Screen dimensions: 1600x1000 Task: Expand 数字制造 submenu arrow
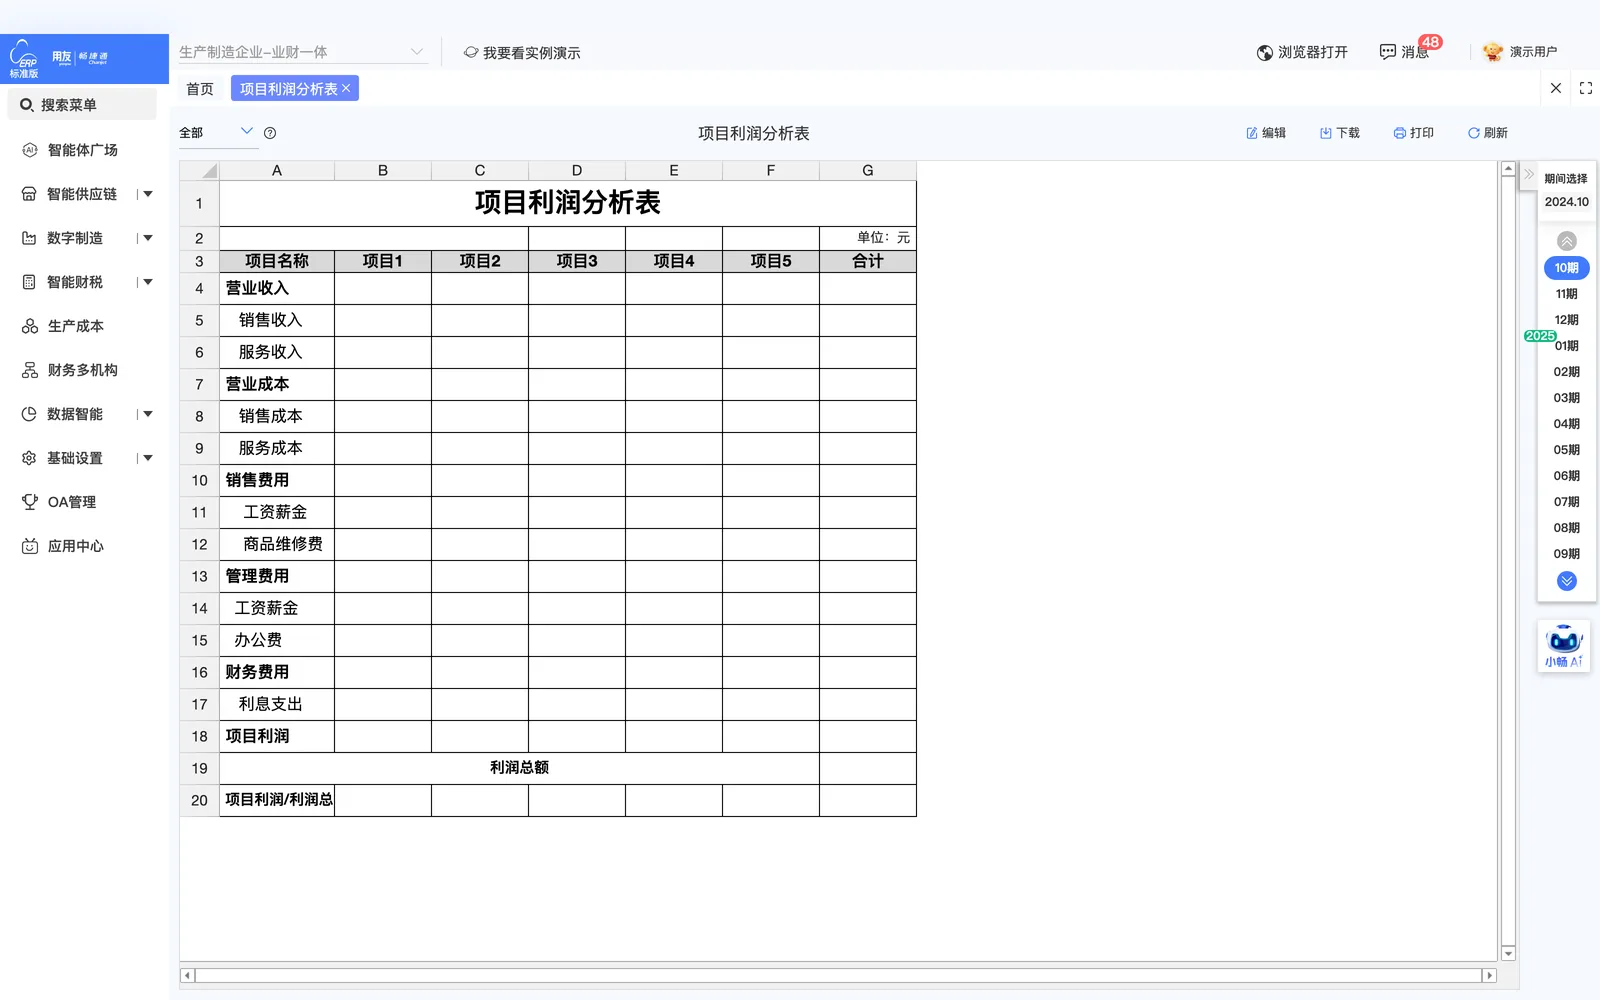[148, 238]
